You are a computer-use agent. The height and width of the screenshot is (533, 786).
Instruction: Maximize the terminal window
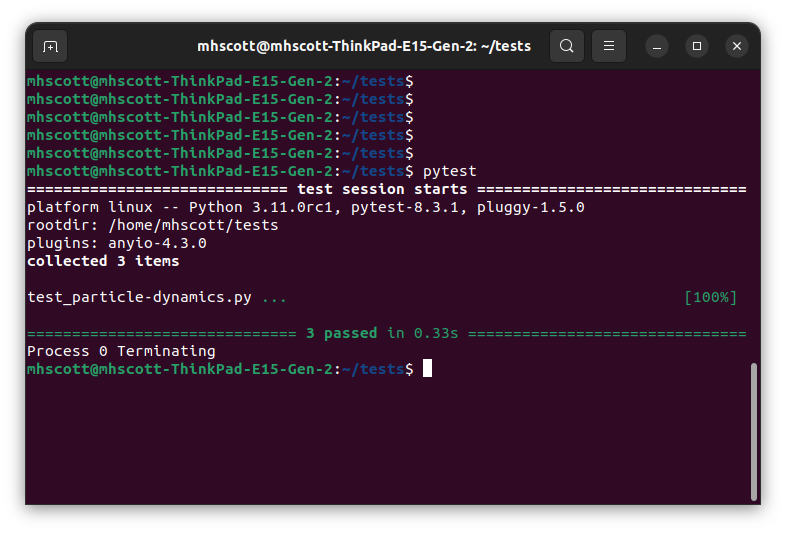697,46
